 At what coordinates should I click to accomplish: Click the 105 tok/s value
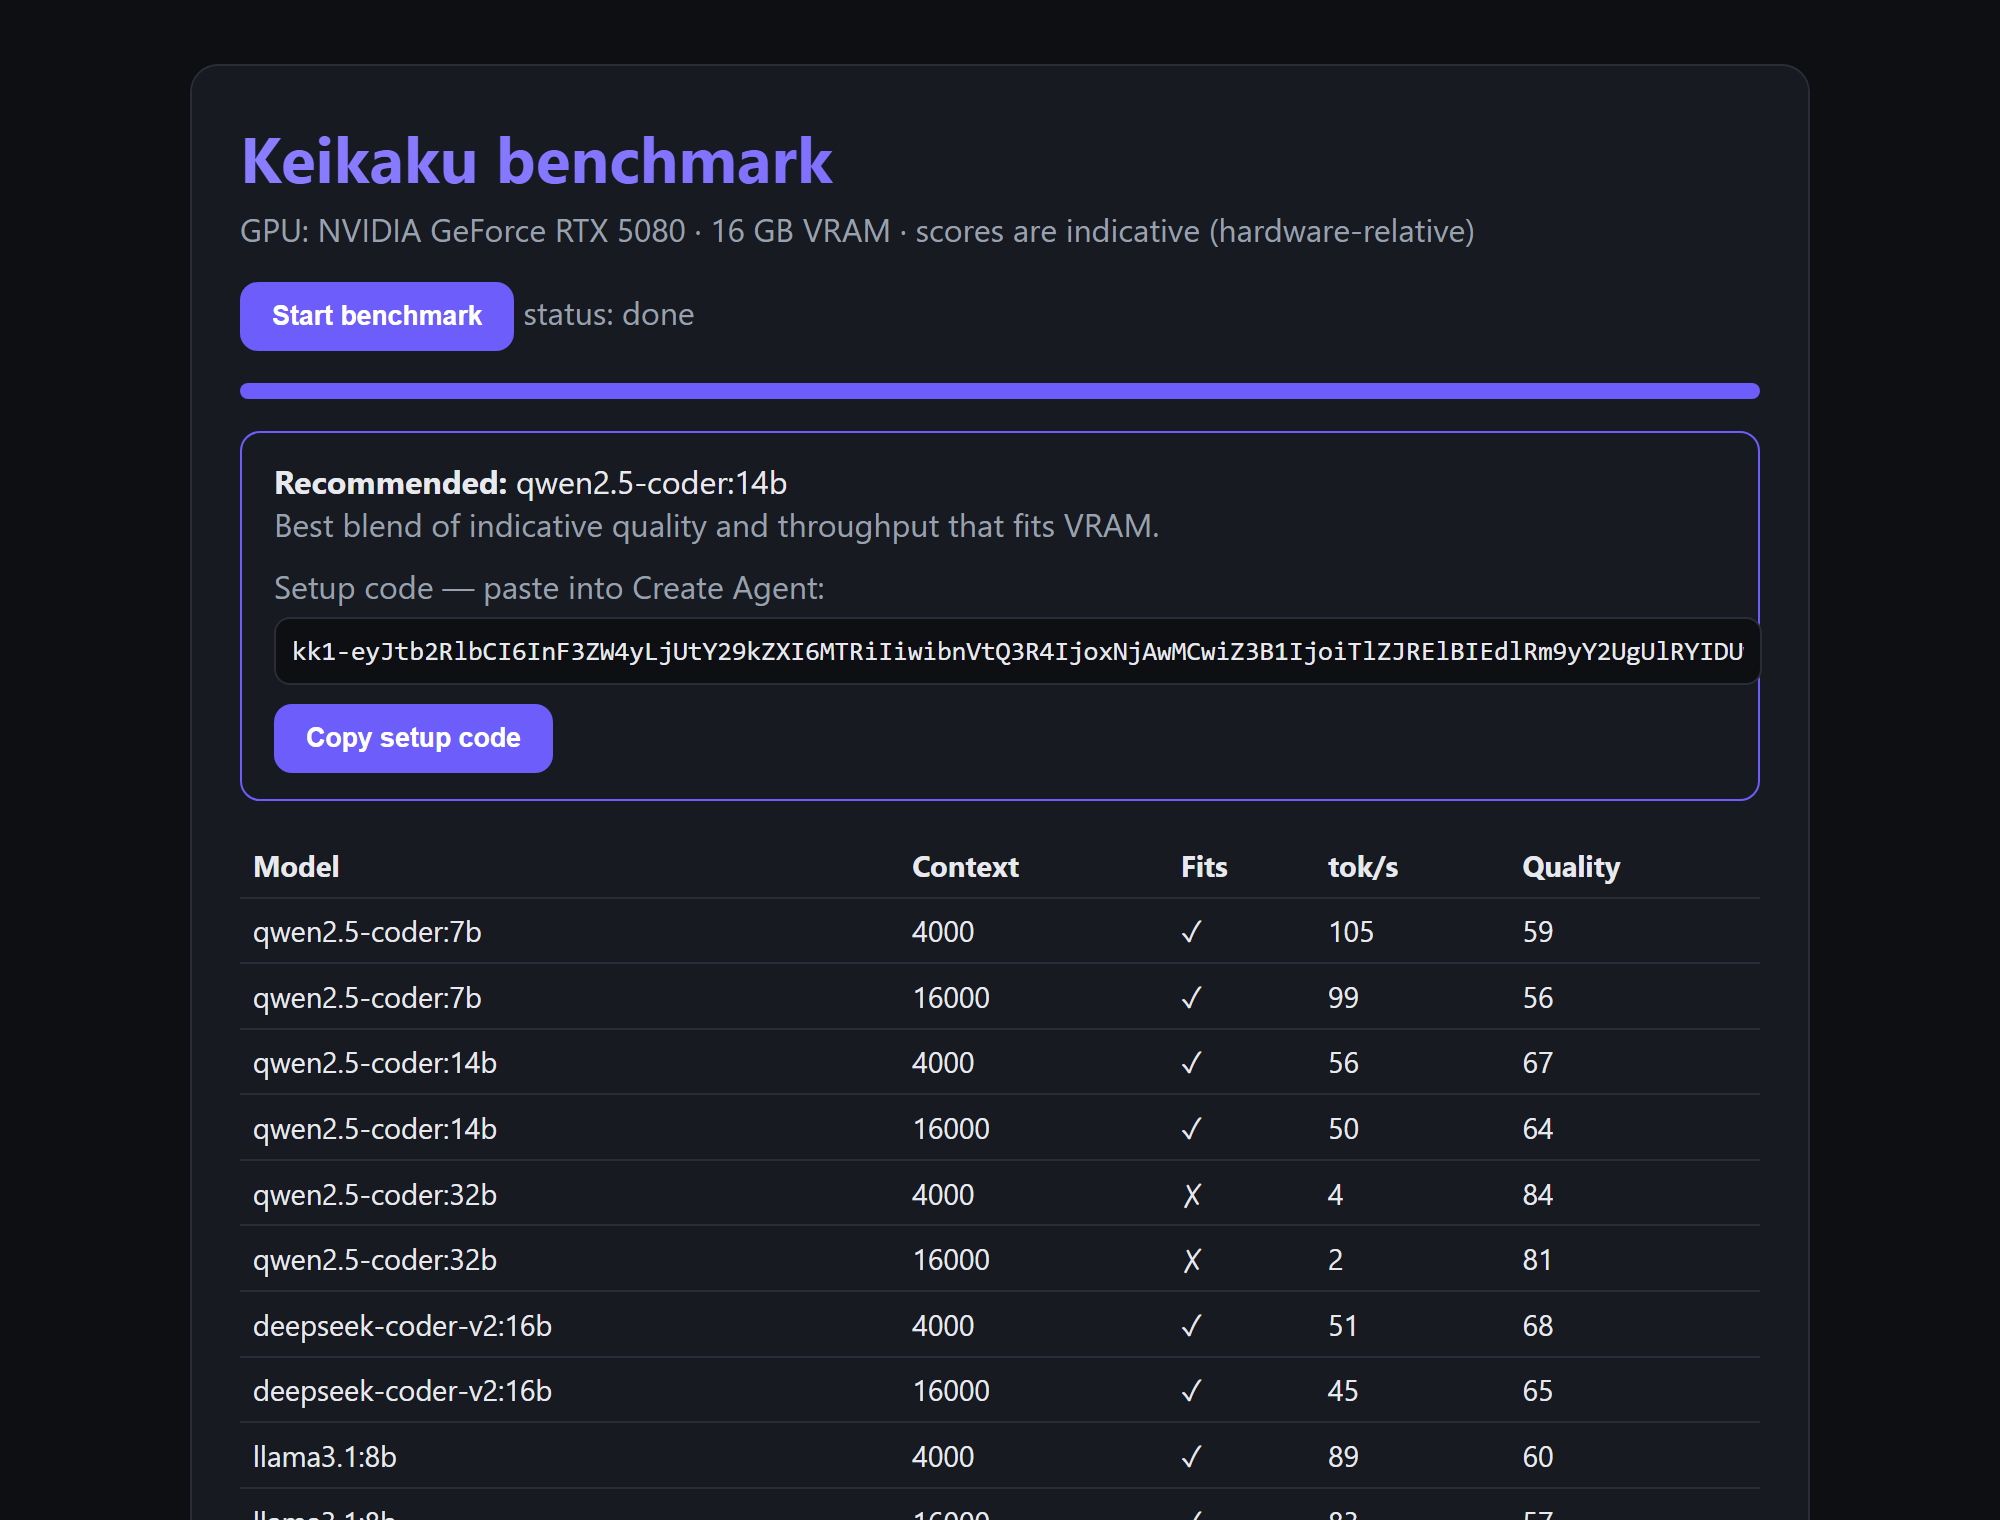pyautogui.click(x=1351, y=932)
